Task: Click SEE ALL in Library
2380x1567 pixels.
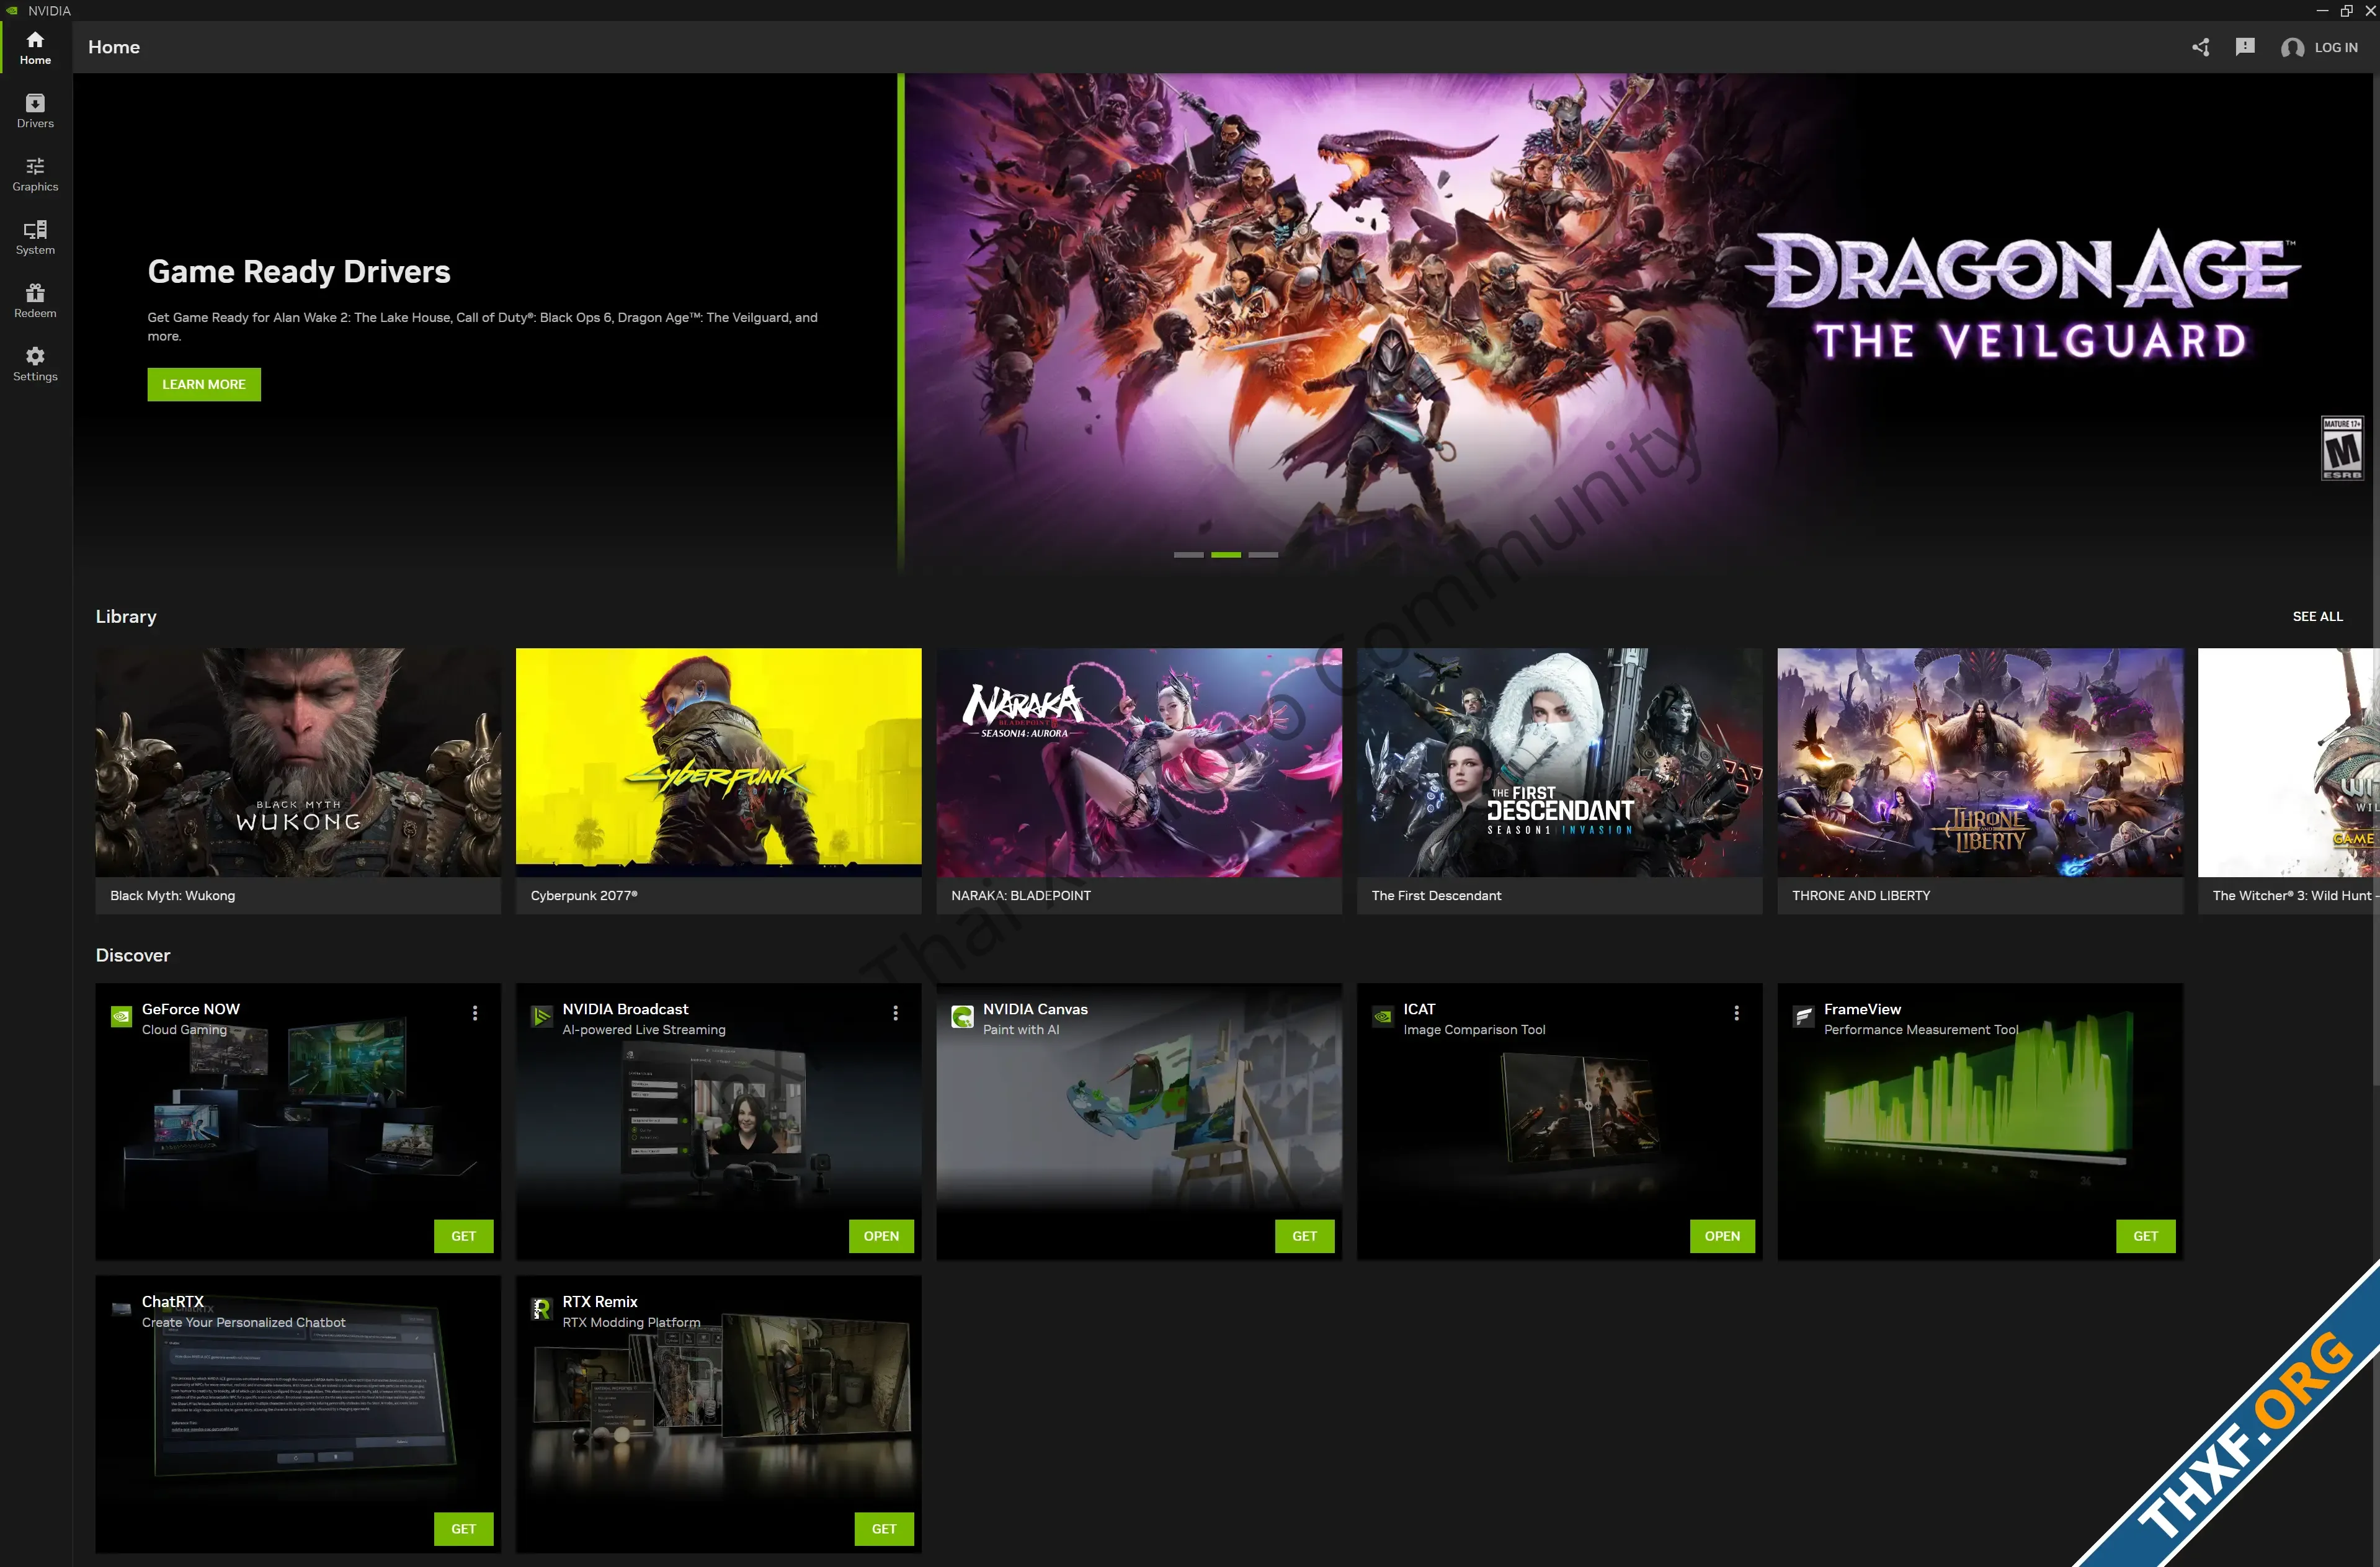Action: point(2317,616)
